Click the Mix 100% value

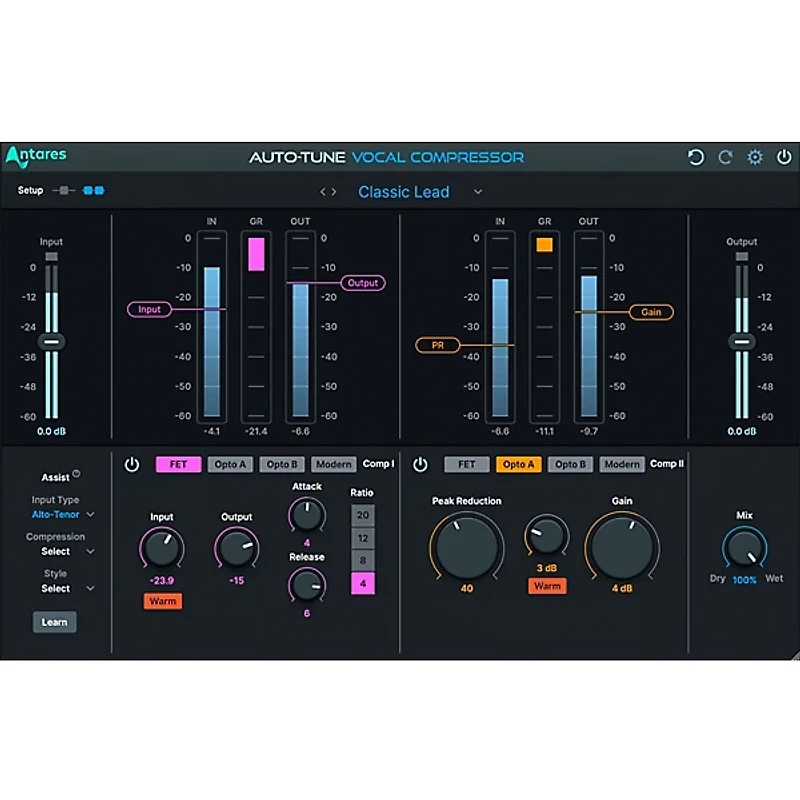pyautogui.click(x=744, y=580)
